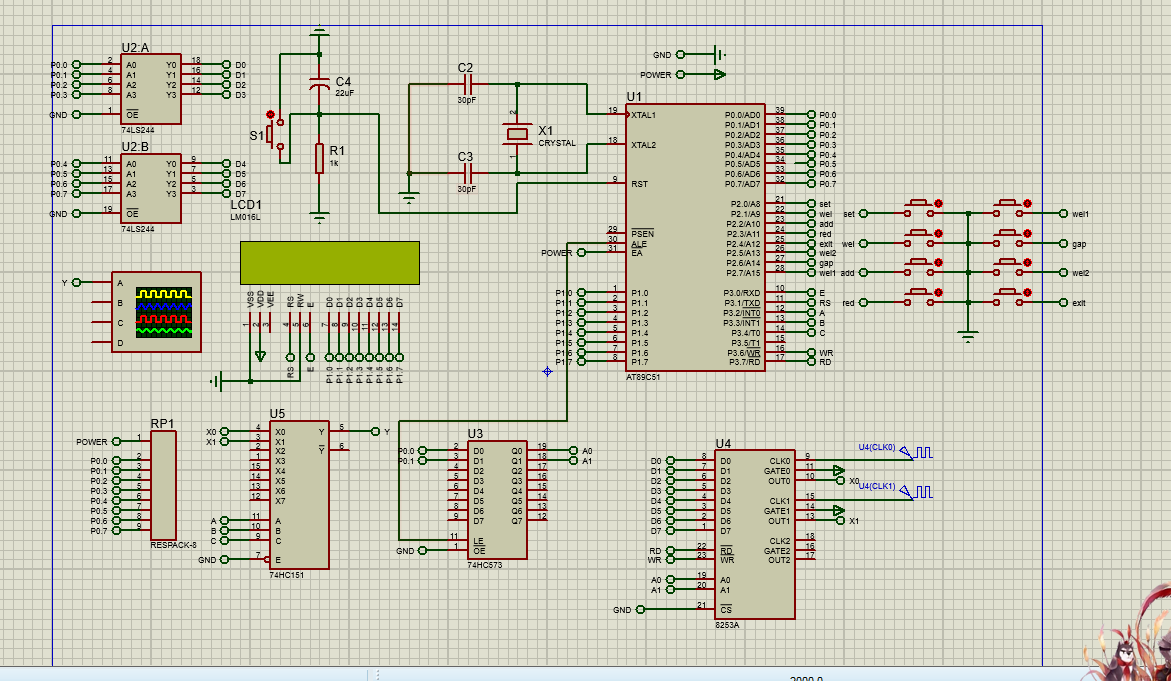Click the 8253A part label
Screen dimensions: 1171x681
(x=727, y=624)
